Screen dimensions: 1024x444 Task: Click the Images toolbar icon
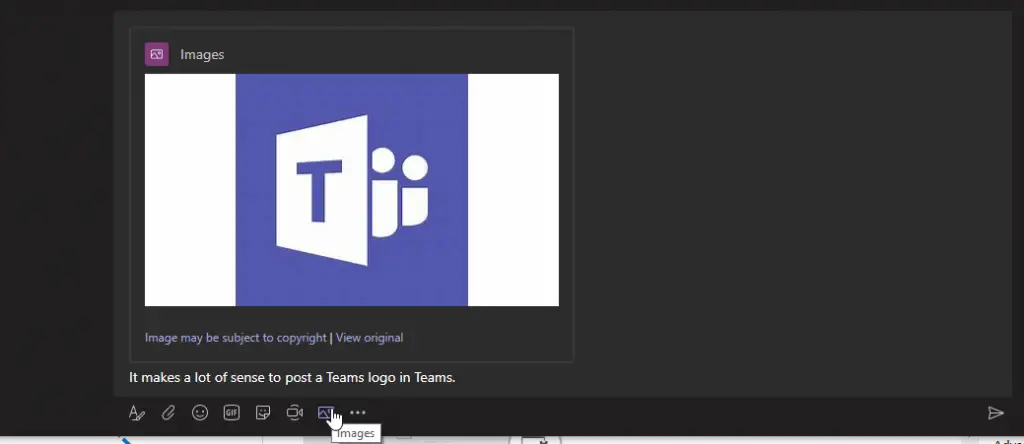click(x=325, y=413)
